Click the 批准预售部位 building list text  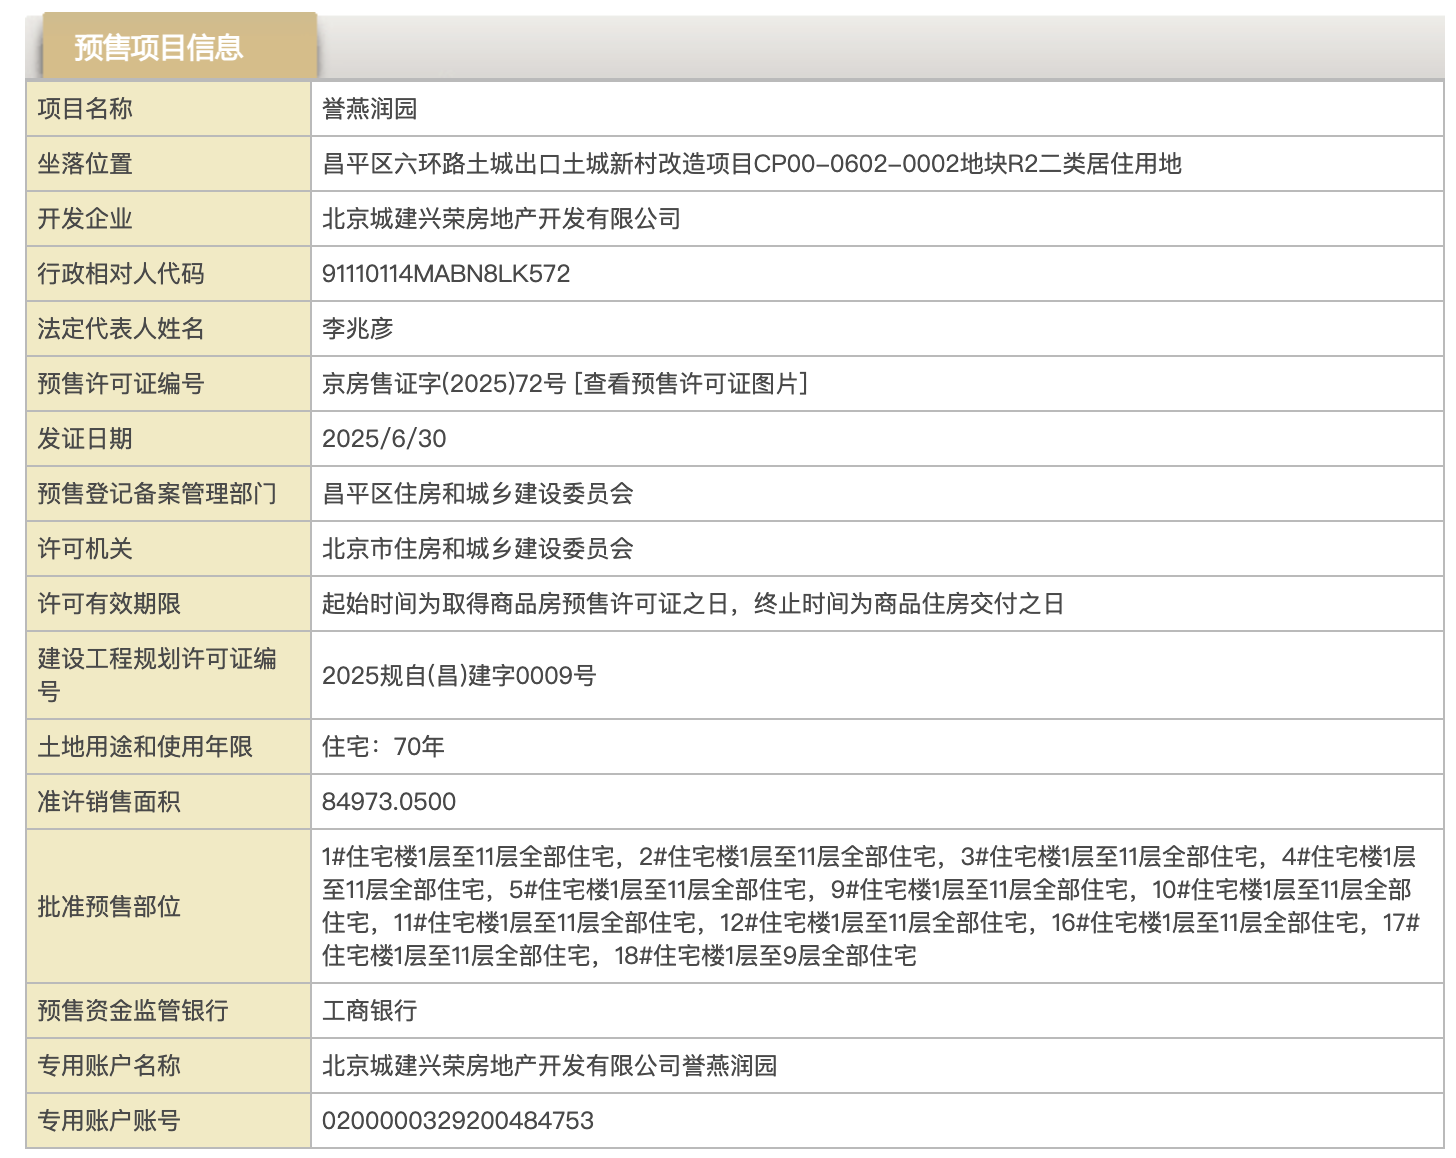[x=868, y=906]
